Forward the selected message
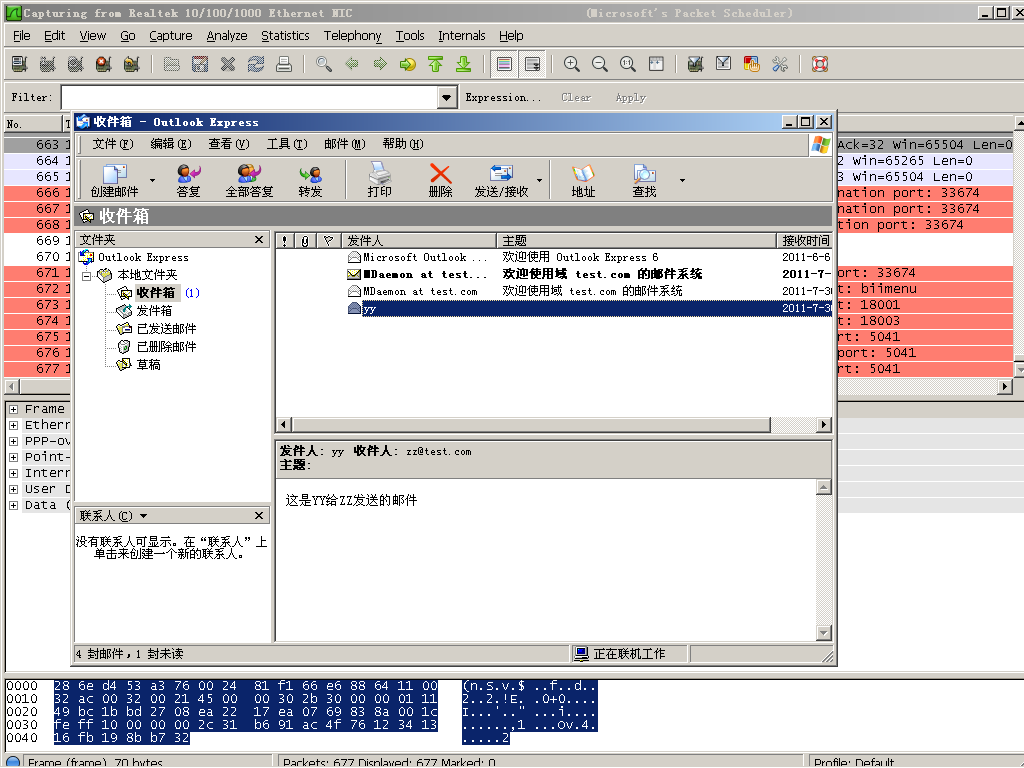 pyautogui.click(x=310, y=180)
